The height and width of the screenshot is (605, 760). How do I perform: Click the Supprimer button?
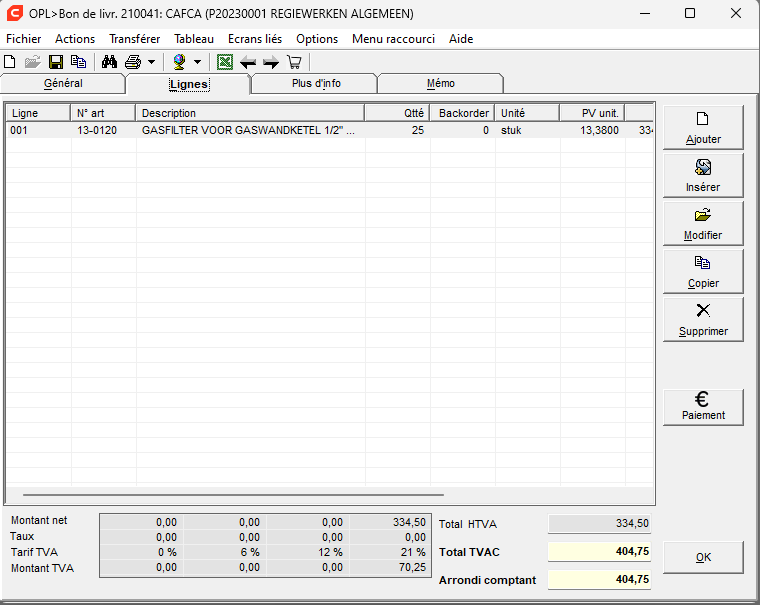click(x=703, y=320)
